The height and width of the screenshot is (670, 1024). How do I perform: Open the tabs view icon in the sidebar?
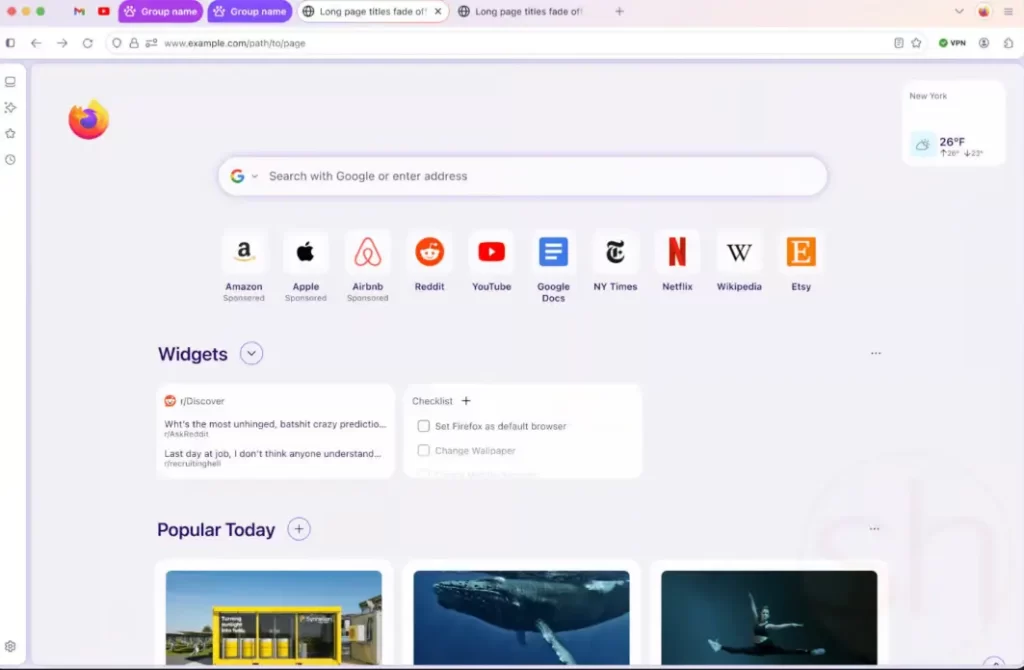(x=11, y=82)
